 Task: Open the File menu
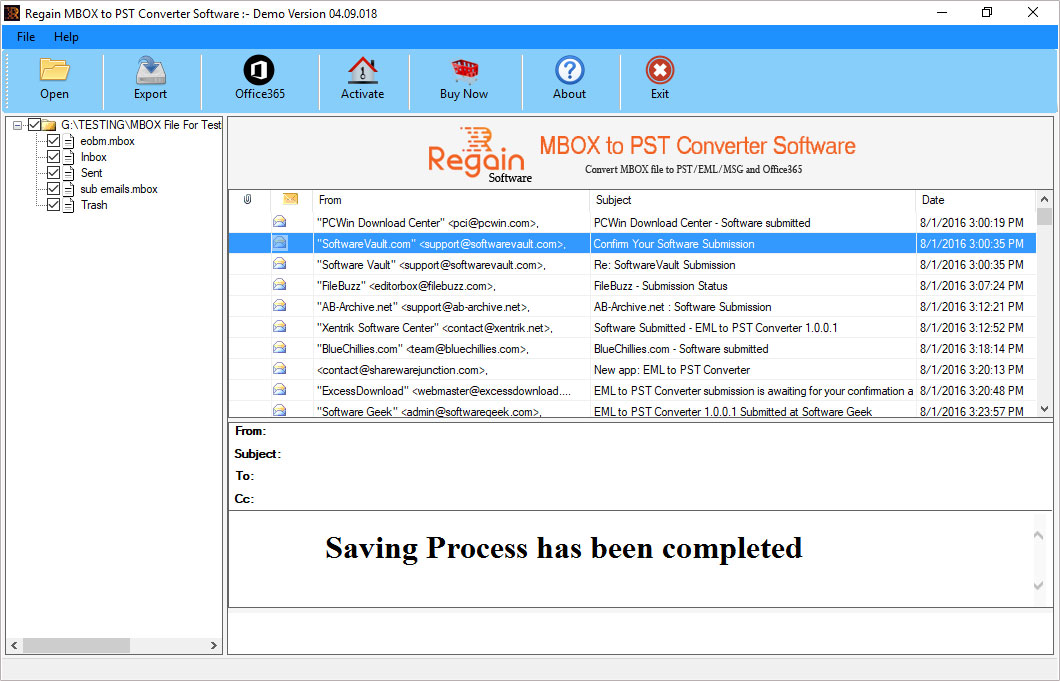coord(26,37)
